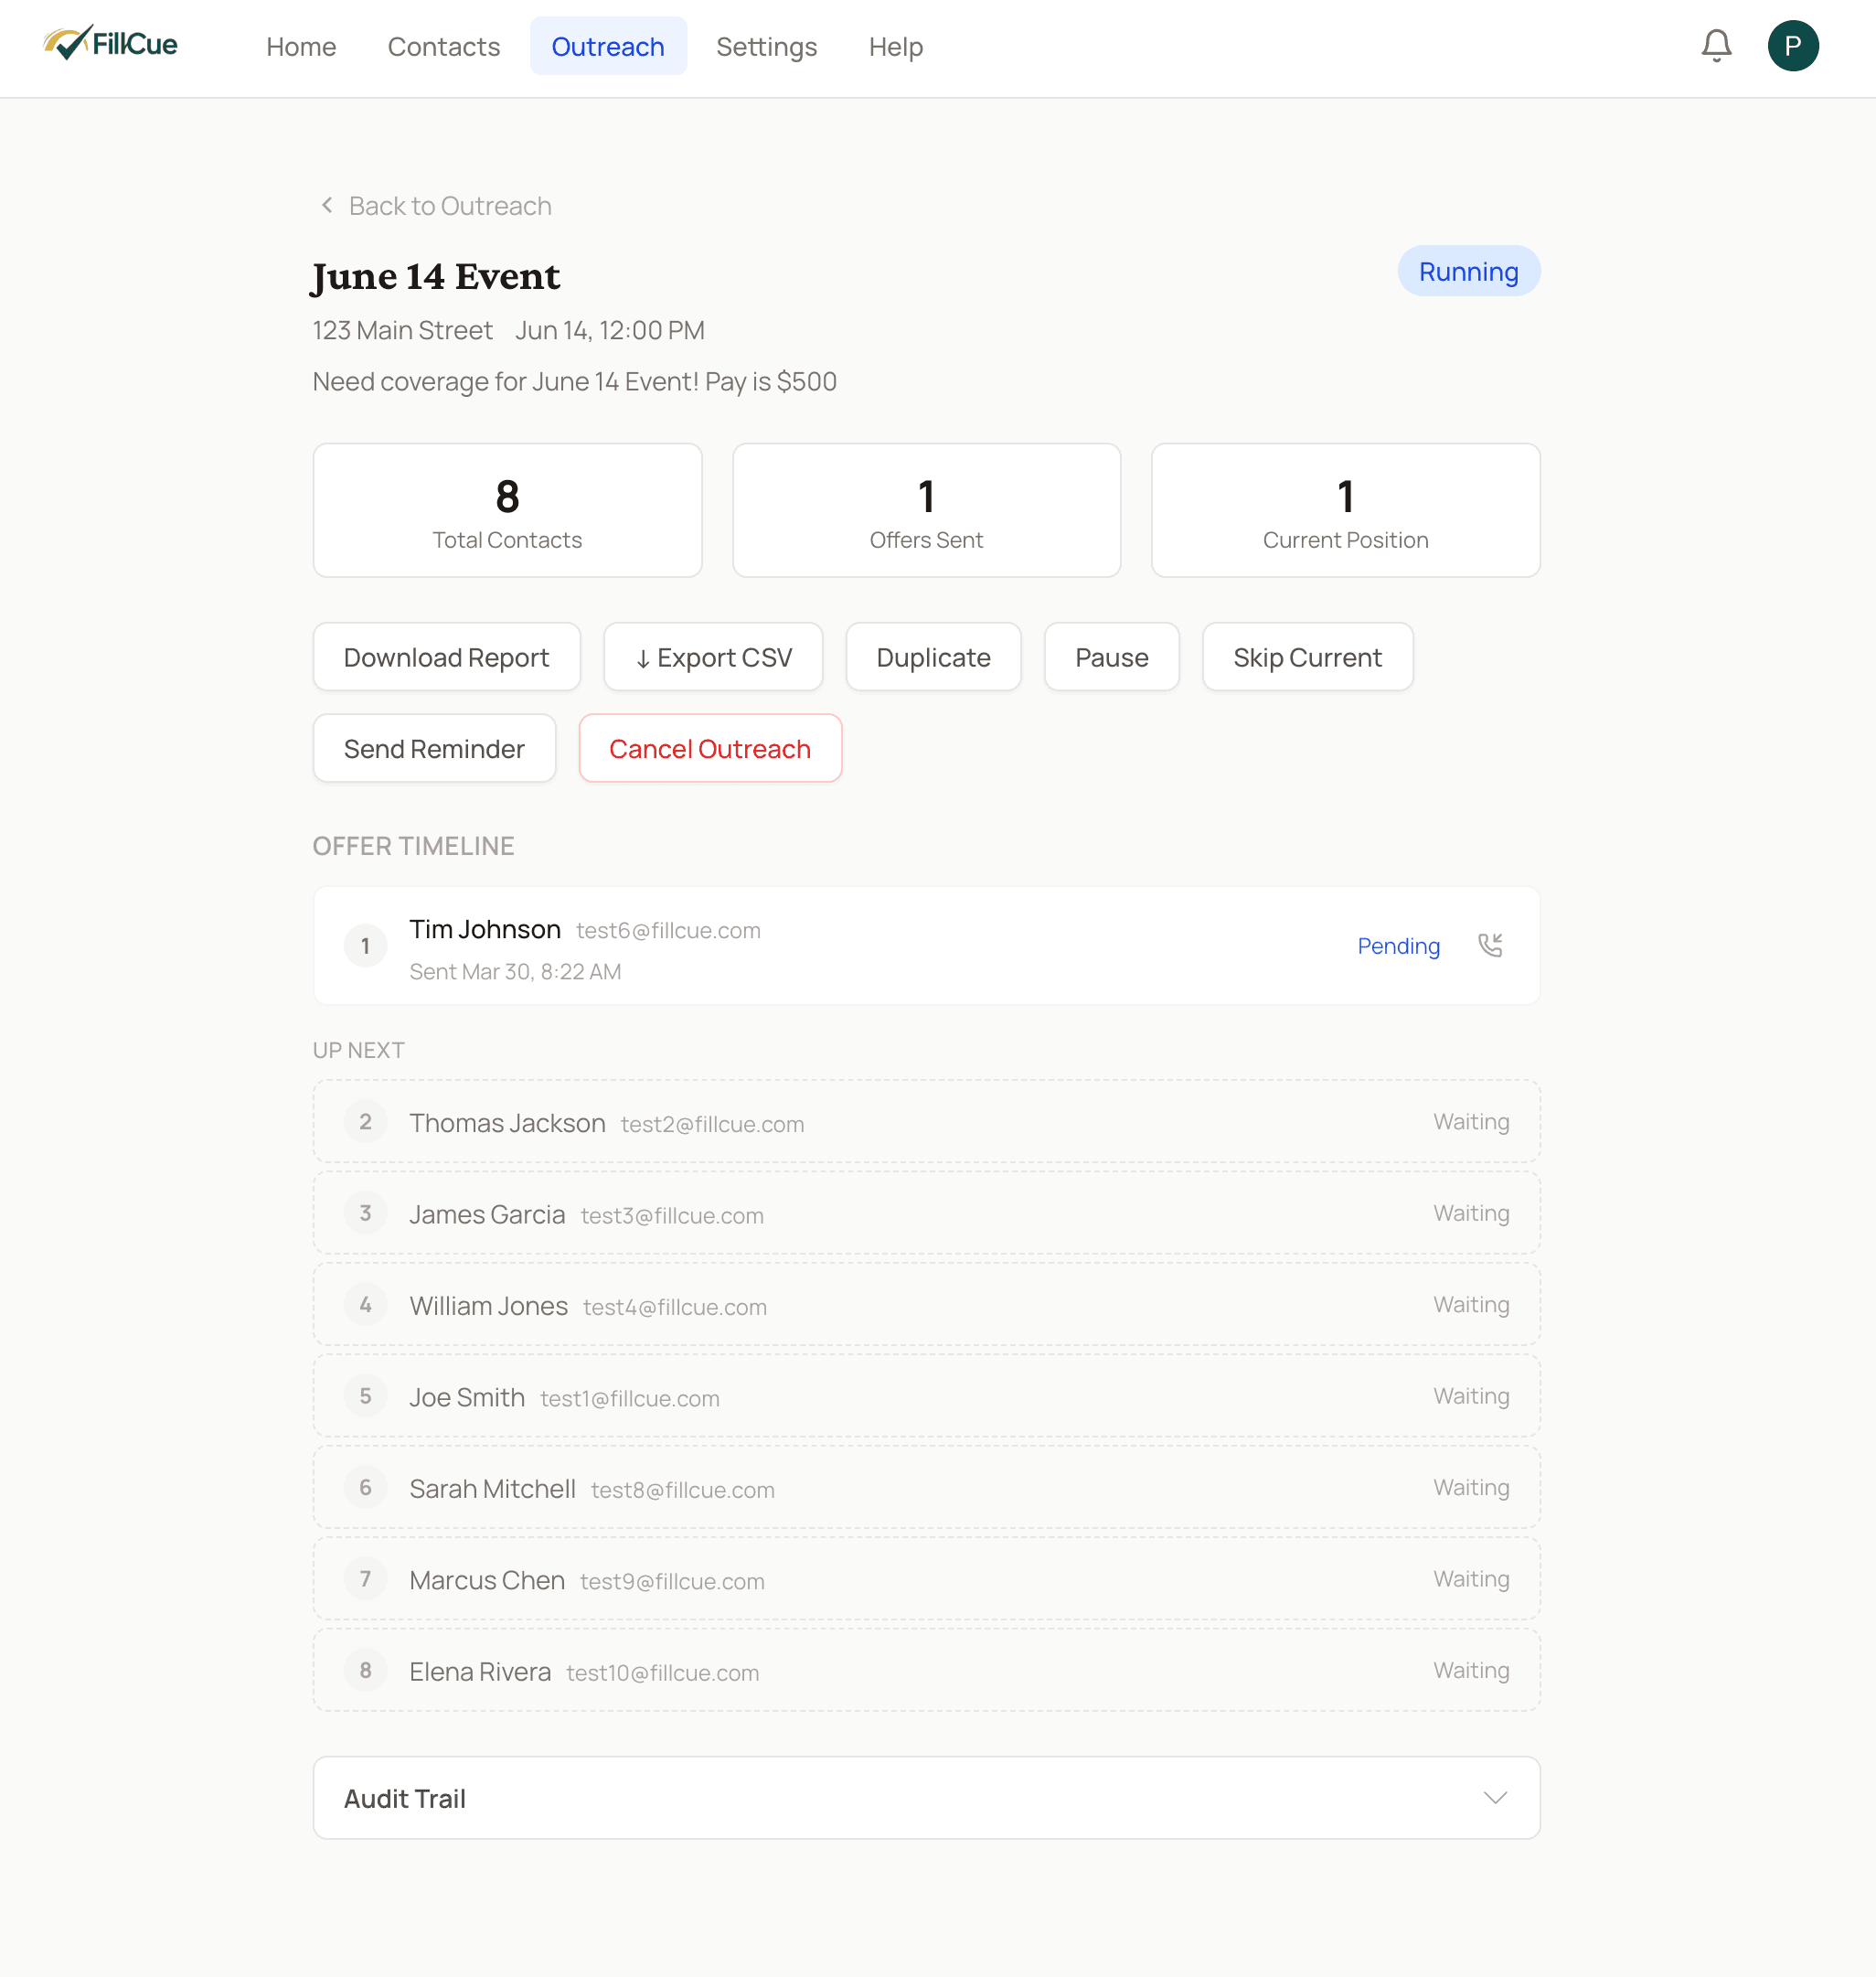Image resolution: width=1876 pixels, height=1977 pixels.
Task: Click the position circle 8 beside Elena Rivera
Action: (x=365, y=1670)
